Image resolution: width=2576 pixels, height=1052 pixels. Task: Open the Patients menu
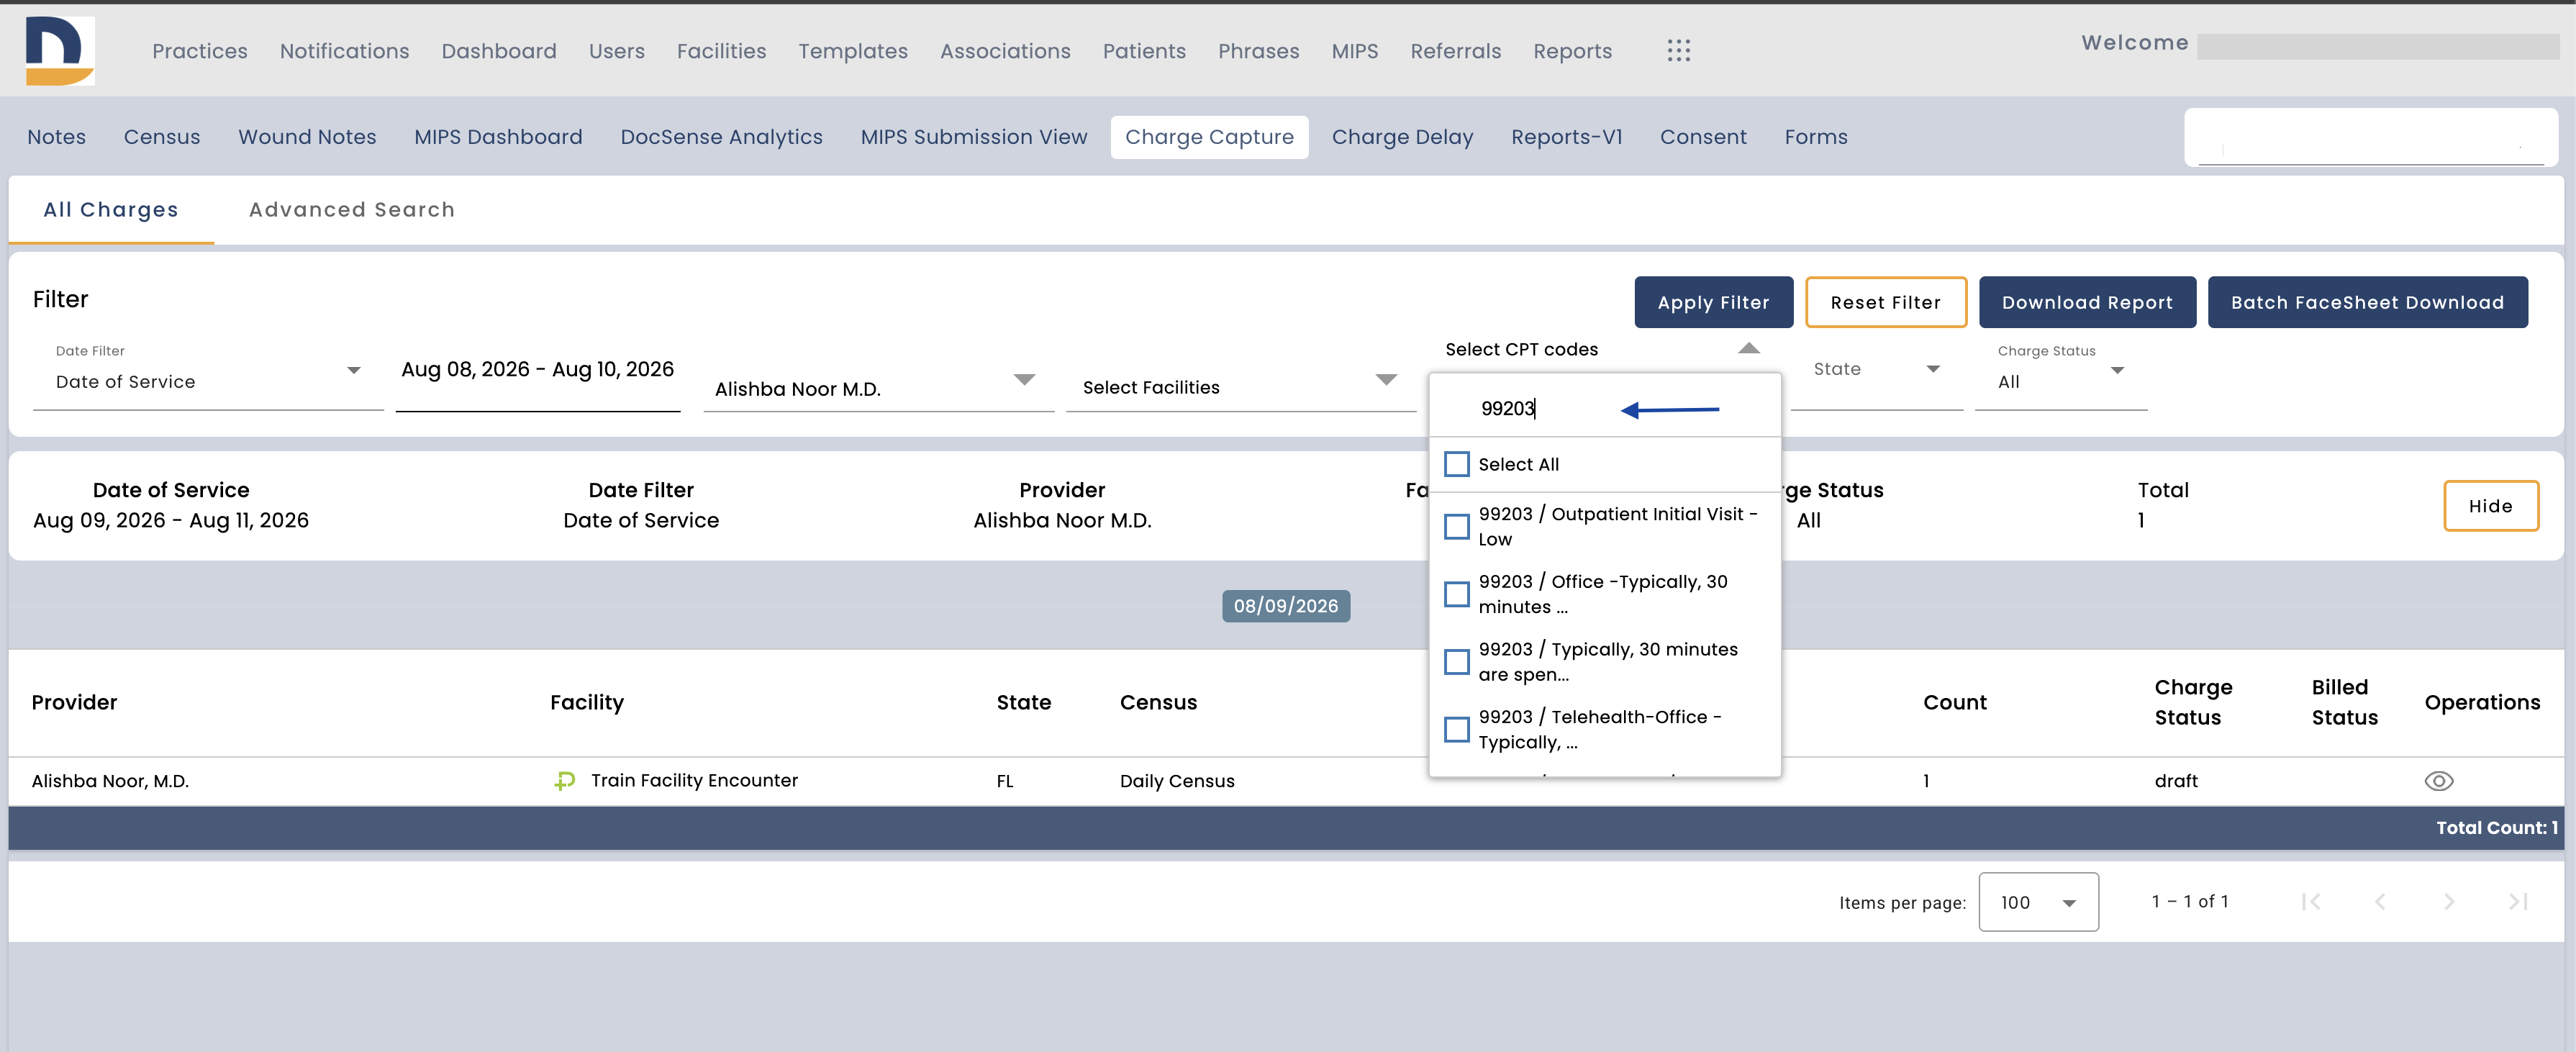click(x=1144, y=51)
